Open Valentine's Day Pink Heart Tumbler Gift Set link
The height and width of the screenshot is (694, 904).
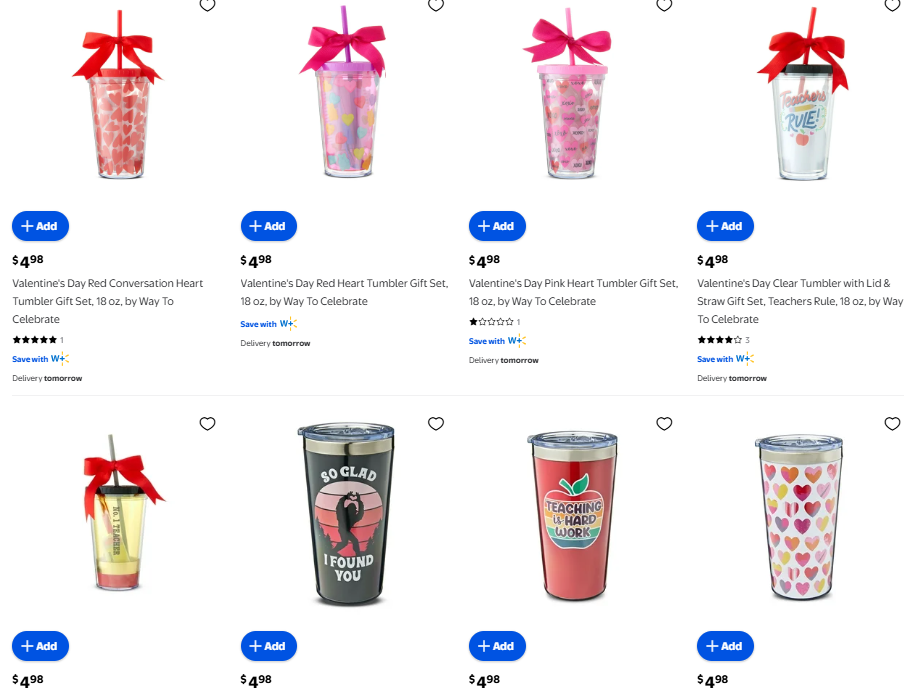pyautogui.click(x=574, y=292)
